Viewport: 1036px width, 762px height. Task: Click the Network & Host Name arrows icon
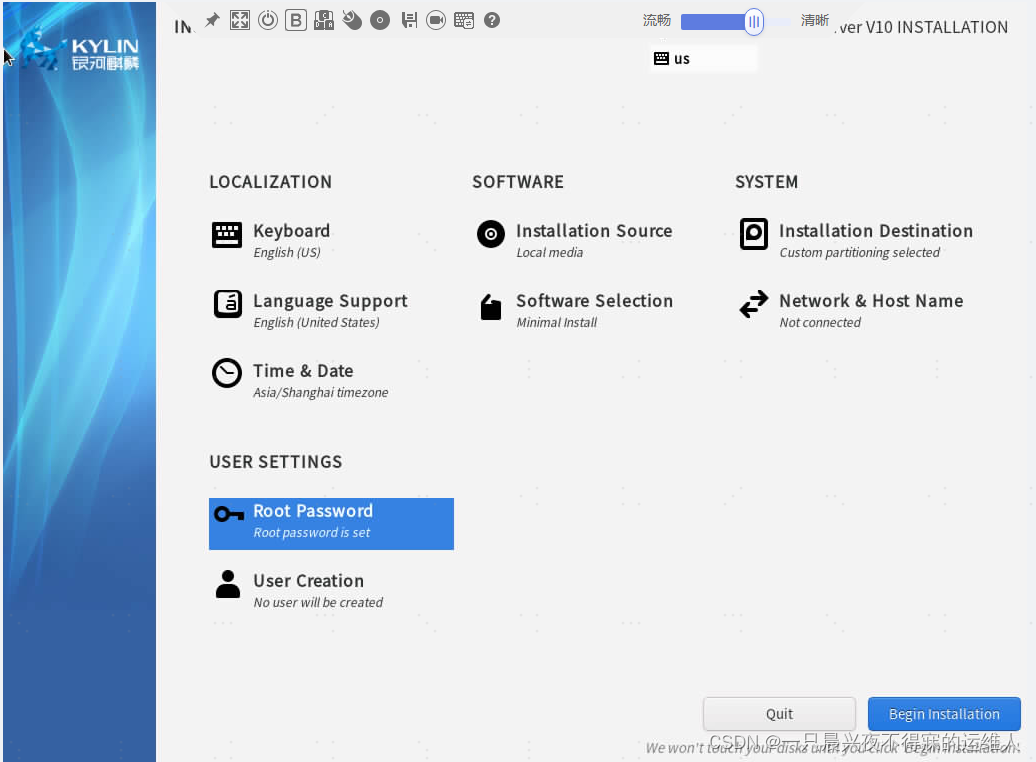click(x=754, y=304)
